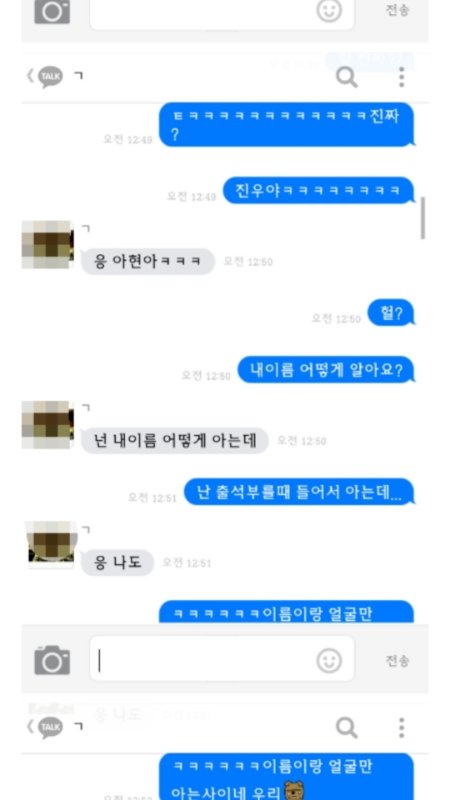The width and height of the screenshot is (450, 800).
Task: Tap the search magnifier in the upper chat header
Action: pyautogui.click(x=346, y=77)
